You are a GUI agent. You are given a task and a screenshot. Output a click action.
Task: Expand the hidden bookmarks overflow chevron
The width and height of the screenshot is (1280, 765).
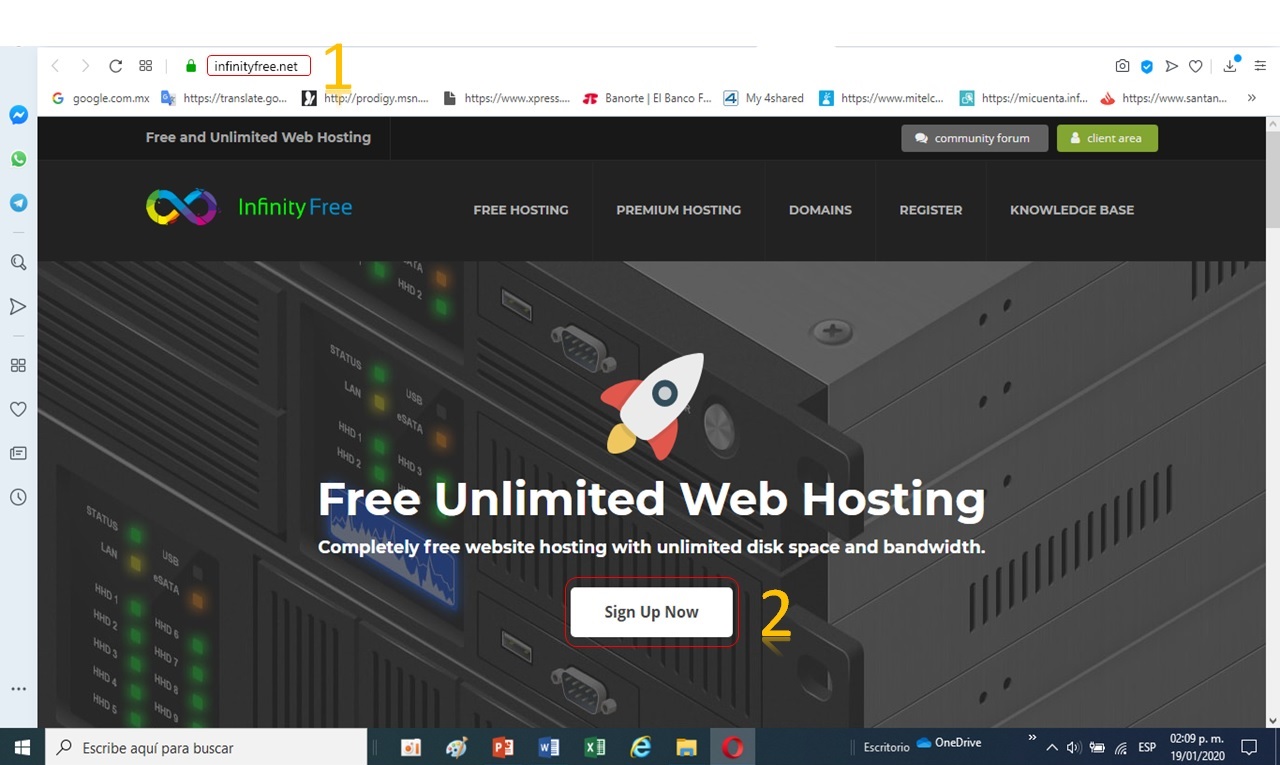pos(1251,98)
